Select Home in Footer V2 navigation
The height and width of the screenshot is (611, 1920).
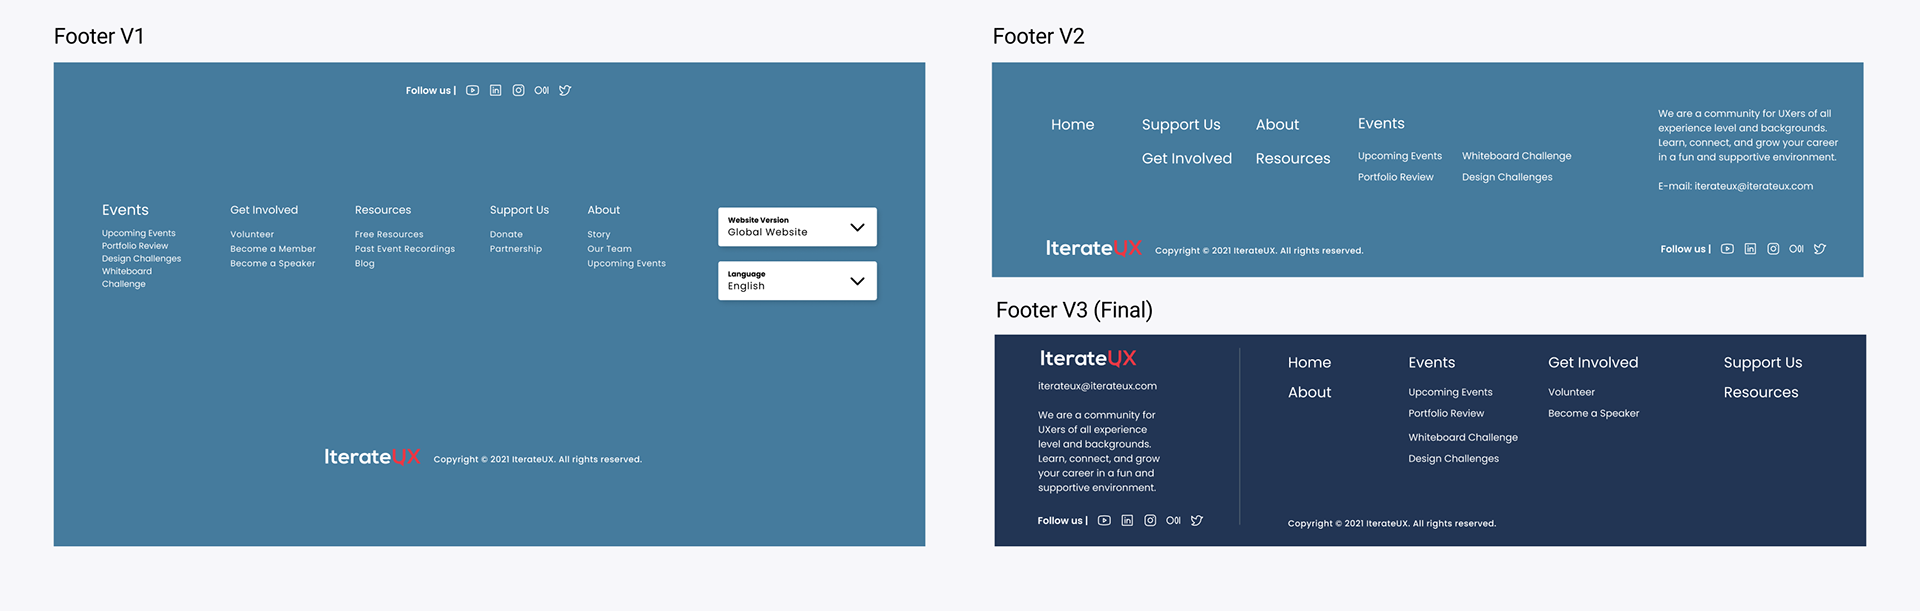click(1072, 124)
